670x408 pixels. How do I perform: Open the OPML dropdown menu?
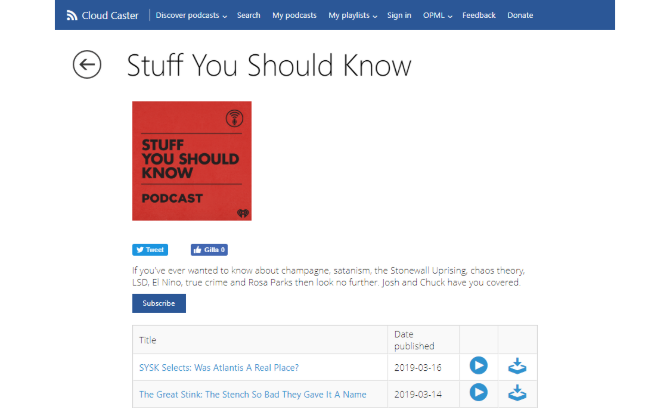[x=437, y=15]
